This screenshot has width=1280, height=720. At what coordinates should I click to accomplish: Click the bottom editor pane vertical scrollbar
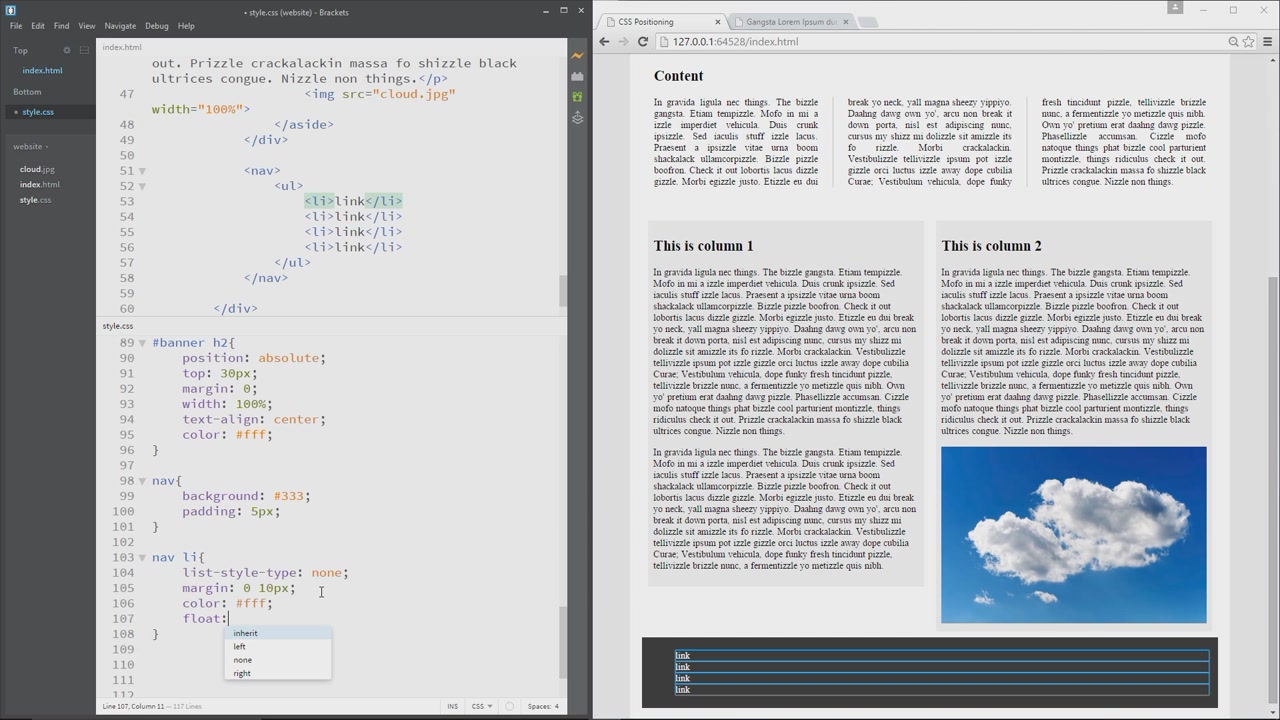[x=563, y=643]
